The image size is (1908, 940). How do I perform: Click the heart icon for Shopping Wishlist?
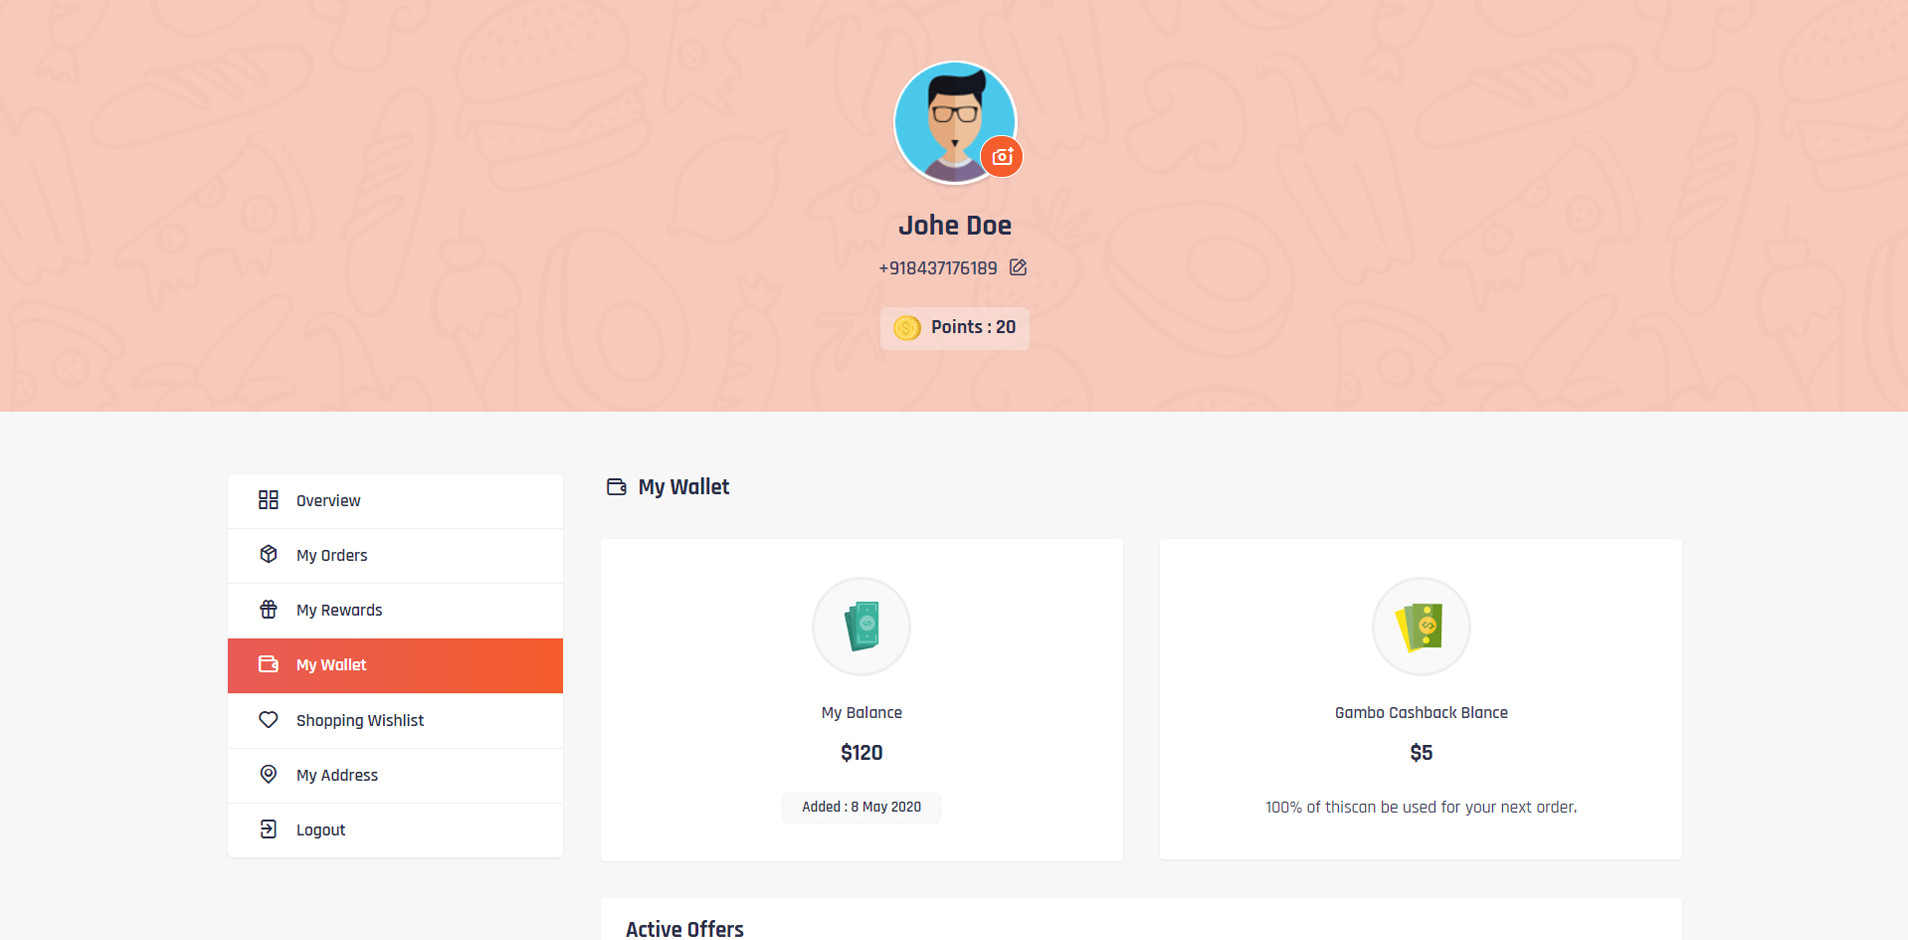click(x=268, y=720)
